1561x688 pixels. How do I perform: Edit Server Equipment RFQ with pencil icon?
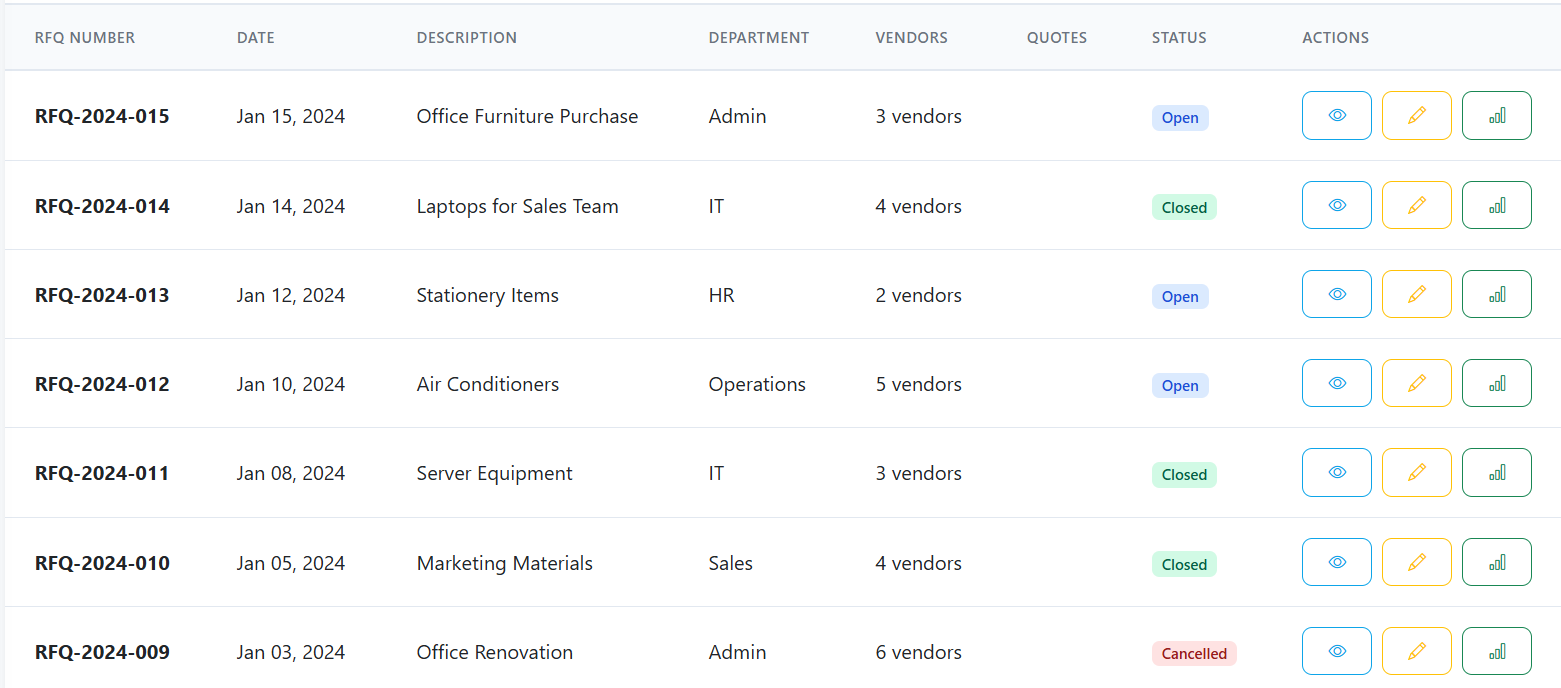point(1417,472)
